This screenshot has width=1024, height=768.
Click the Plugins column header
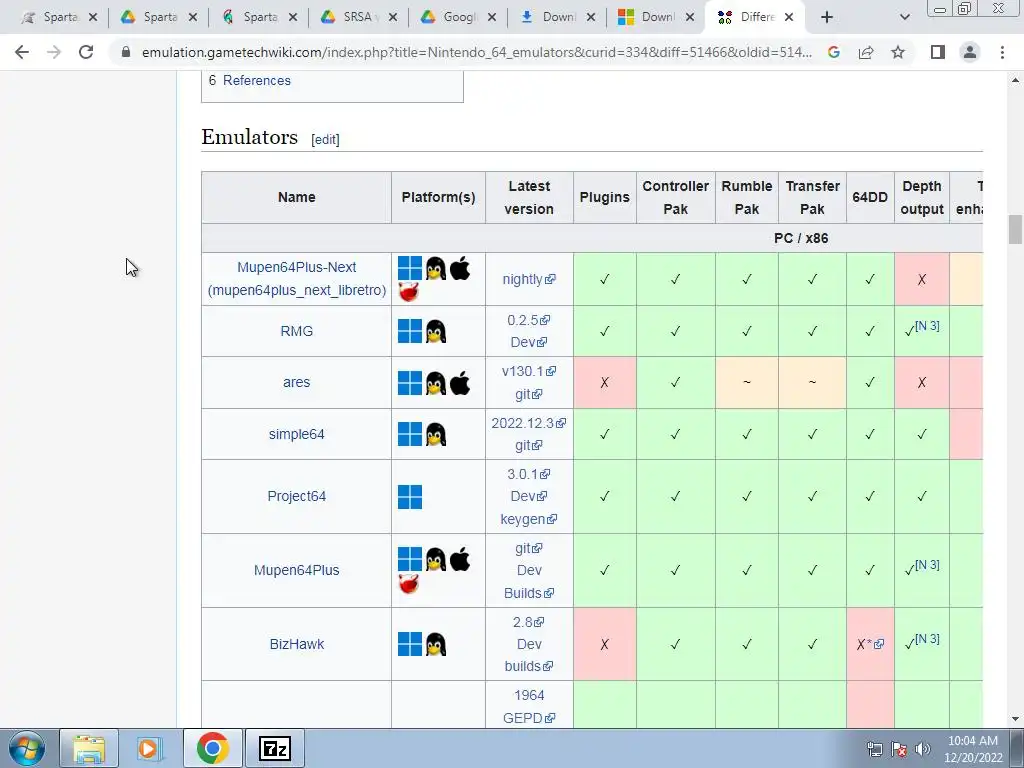coord(605,197)
